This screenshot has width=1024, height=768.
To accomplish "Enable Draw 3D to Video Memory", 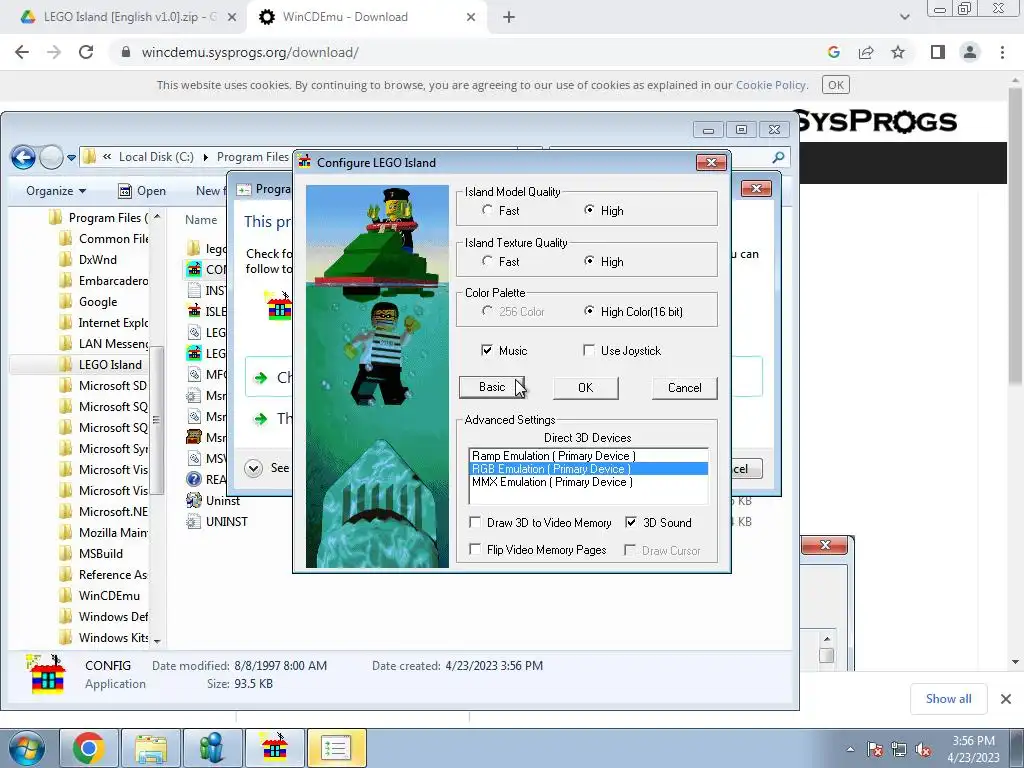I will pos(475,522).
